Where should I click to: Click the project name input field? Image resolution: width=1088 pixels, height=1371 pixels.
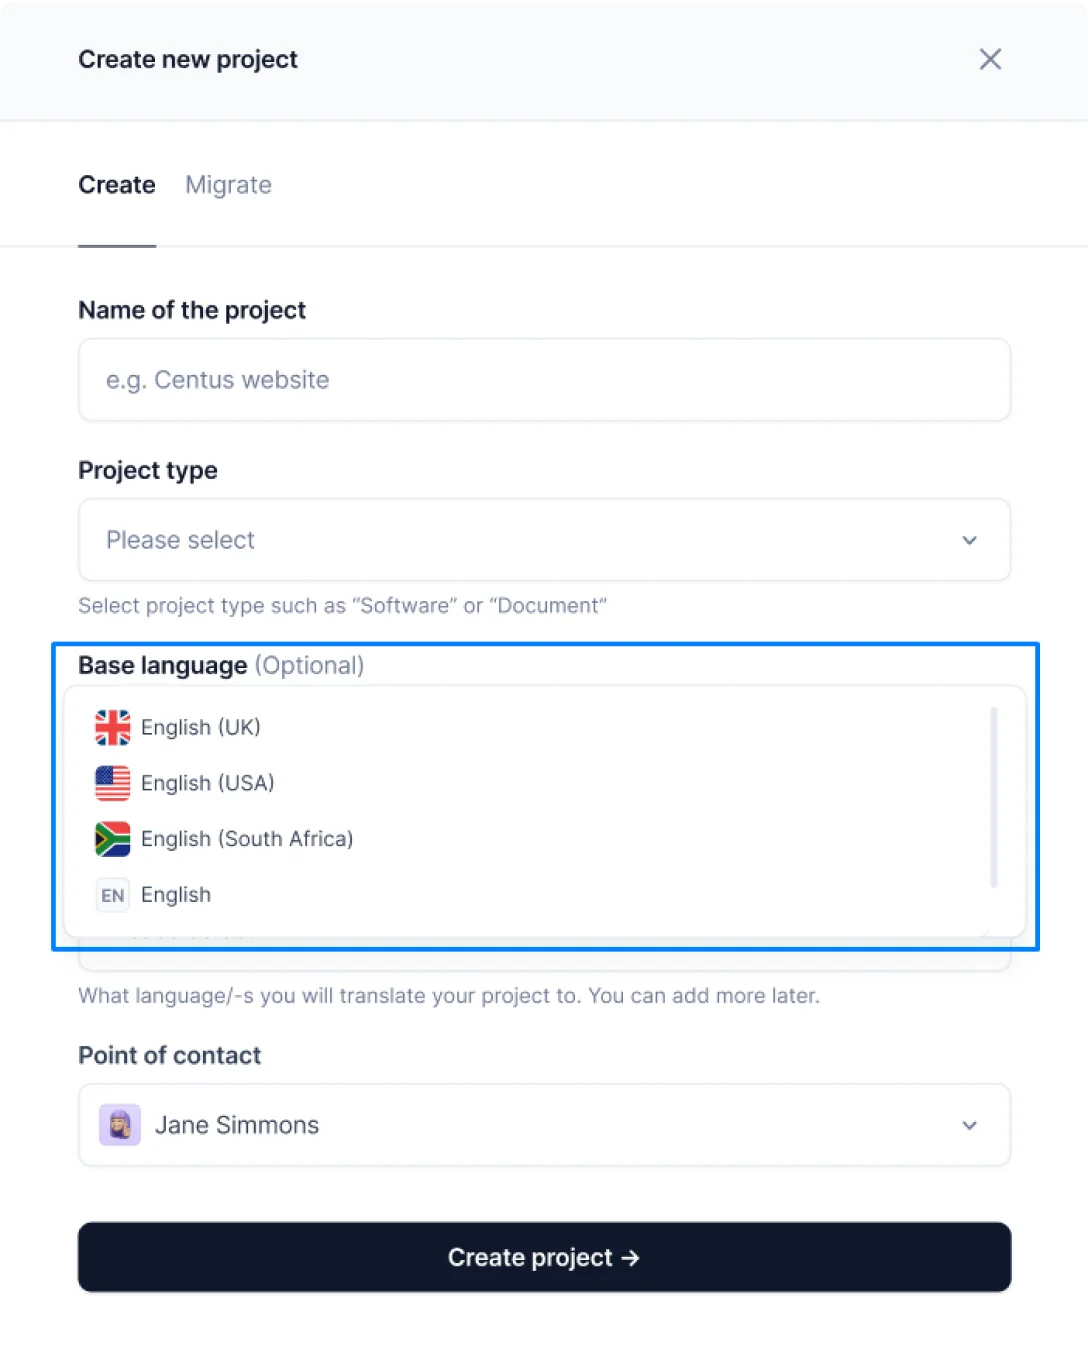click(x=544, y=380)
